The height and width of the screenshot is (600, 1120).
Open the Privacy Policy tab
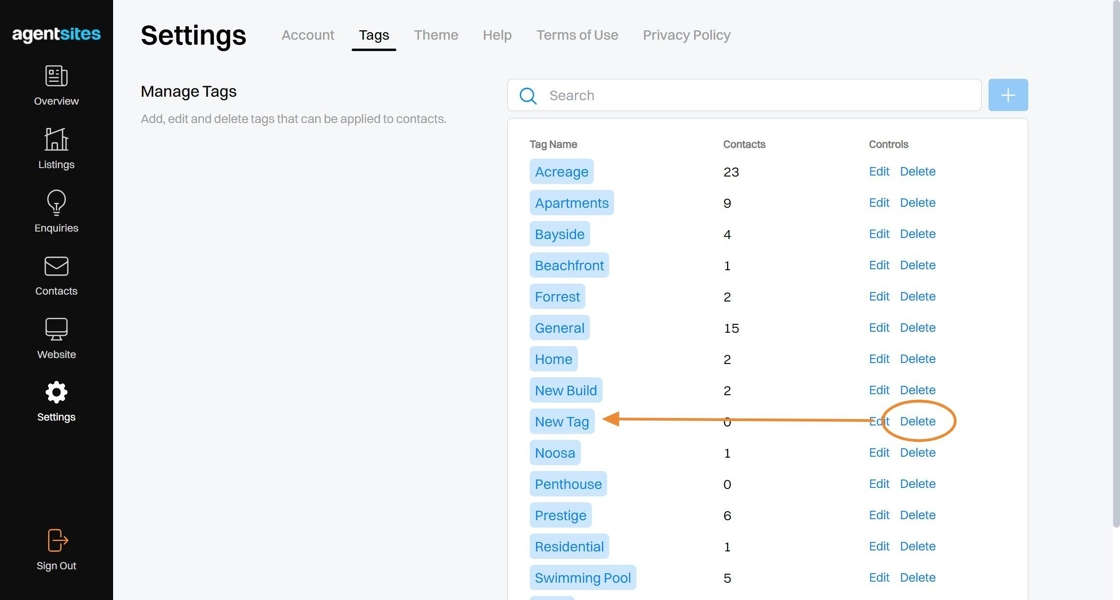(686, 35)
